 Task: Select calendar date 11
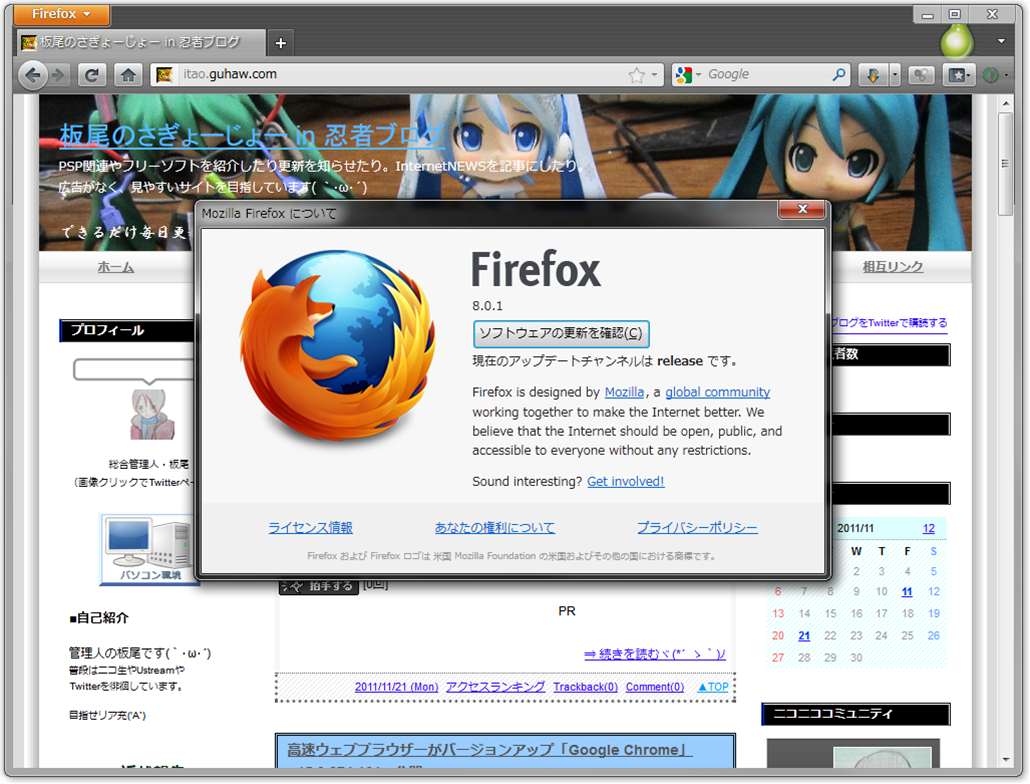907,592
